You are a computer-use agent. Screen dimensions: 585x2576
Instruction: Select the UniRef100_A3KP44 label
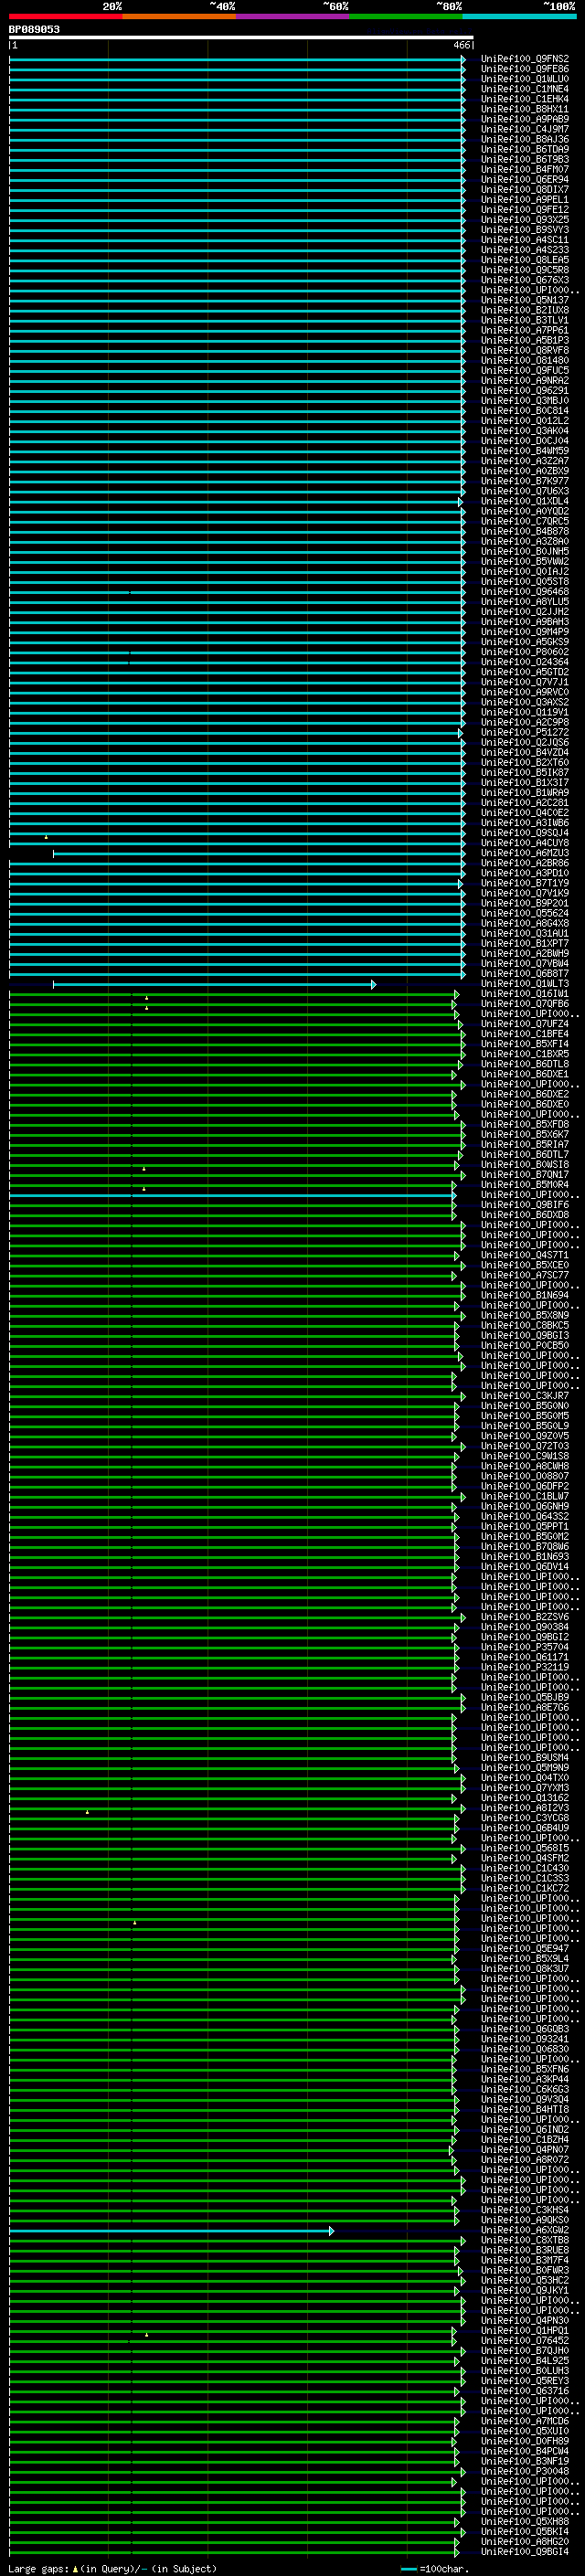point(524,2080)
